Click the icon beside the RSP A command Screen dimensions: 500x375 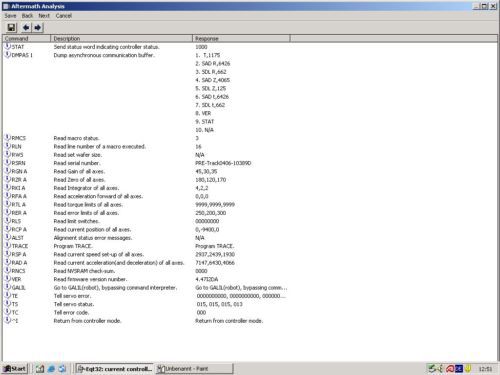[7, 254]
